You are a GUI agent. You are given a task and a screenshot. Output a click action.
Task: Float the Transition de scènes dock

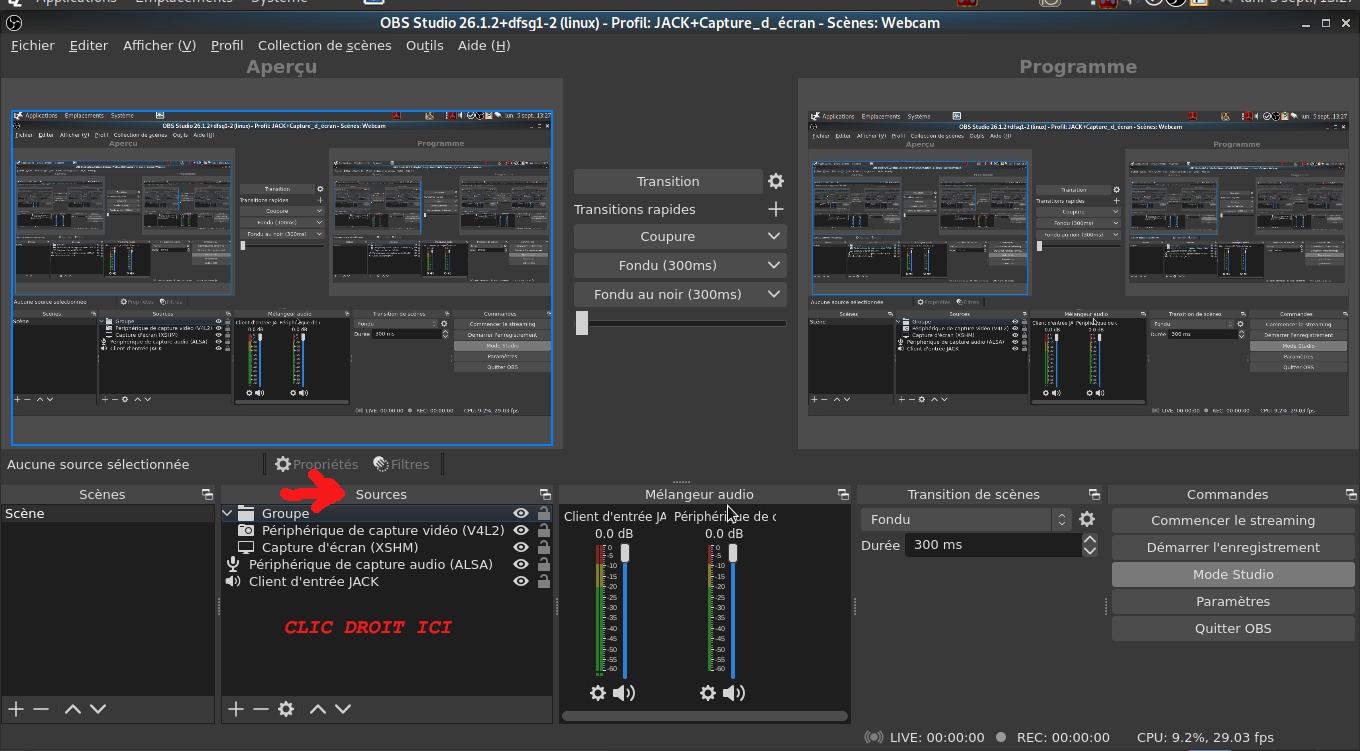1094,494
